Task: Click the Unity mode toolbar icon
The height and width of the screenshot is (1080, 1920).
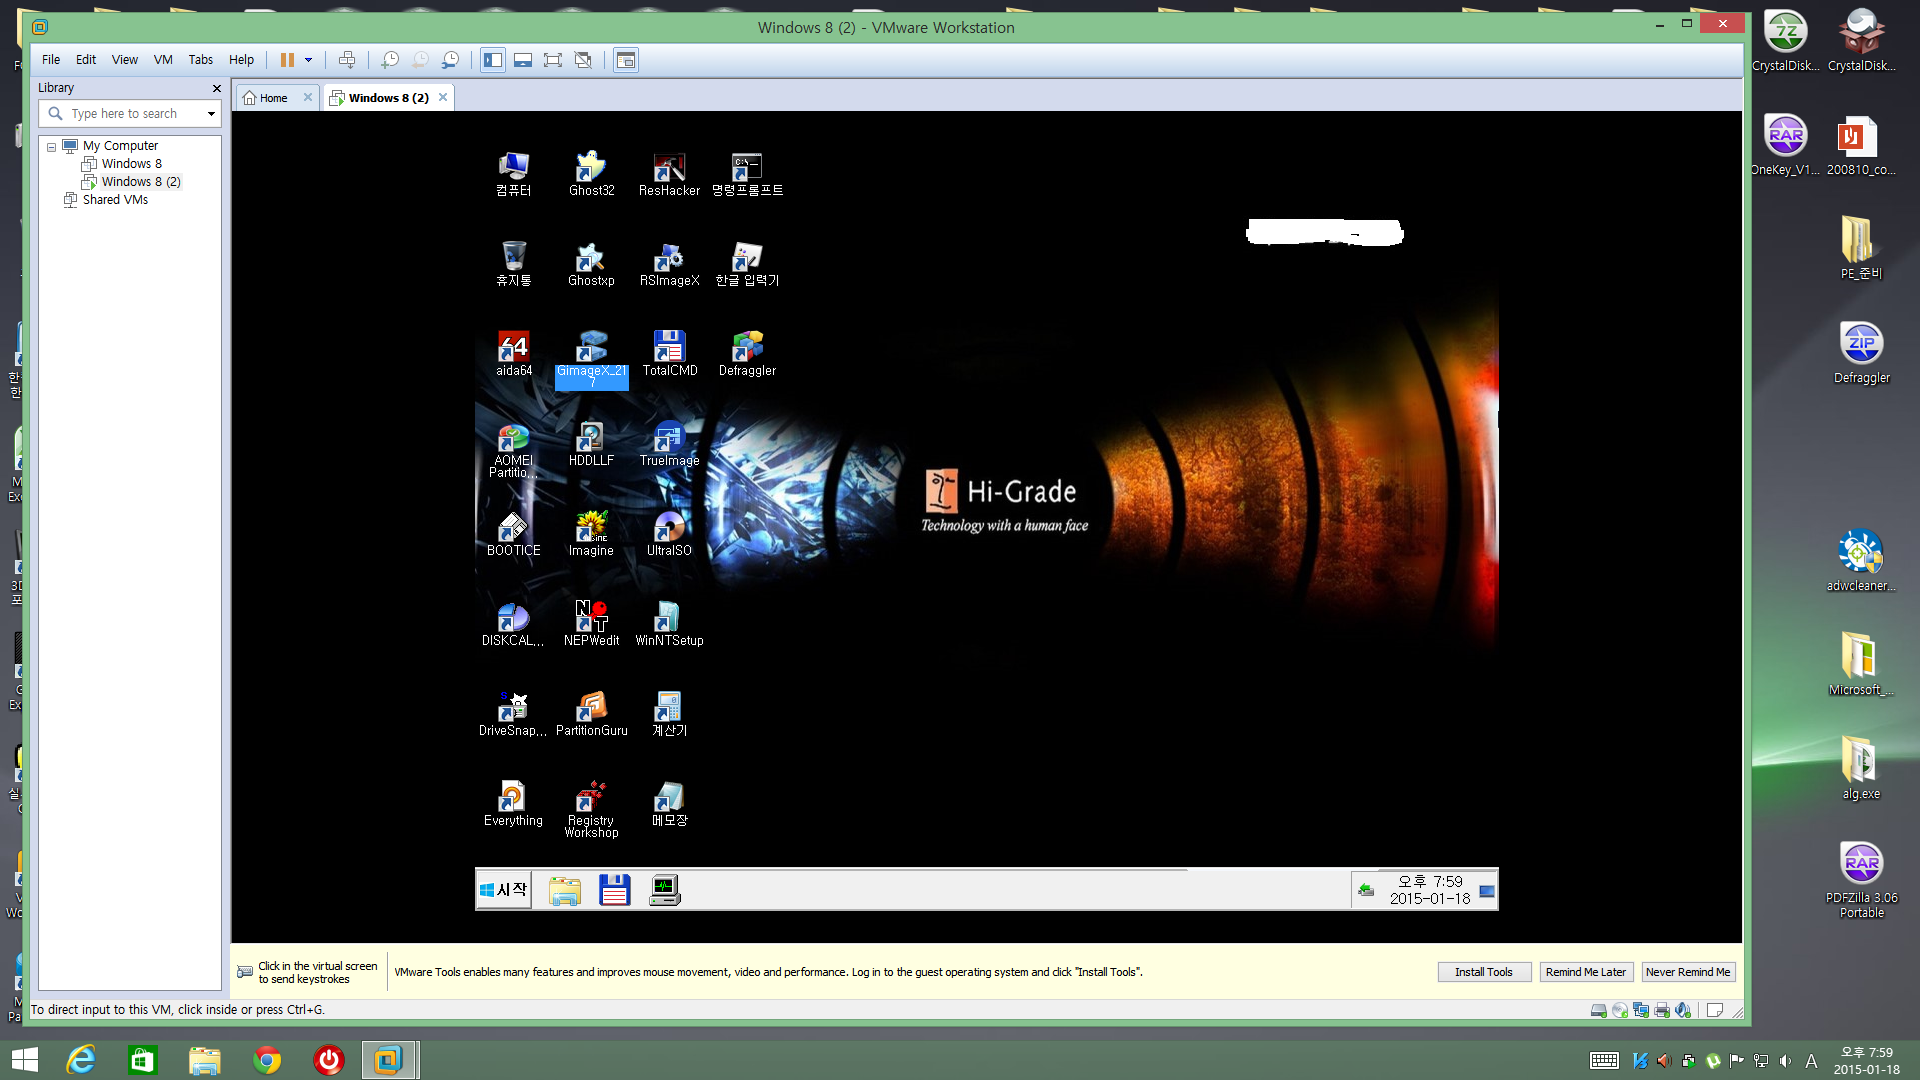Action: coord(583,60)
